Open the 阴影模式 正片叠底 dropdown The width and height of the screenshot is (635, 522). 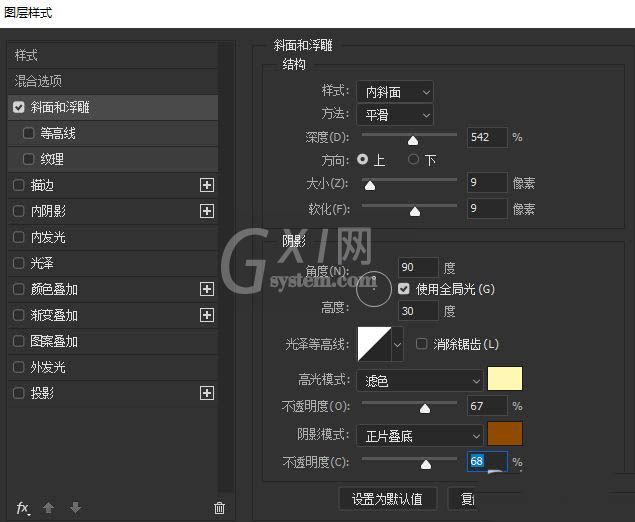pyautogui.click(x=420, y=436)
